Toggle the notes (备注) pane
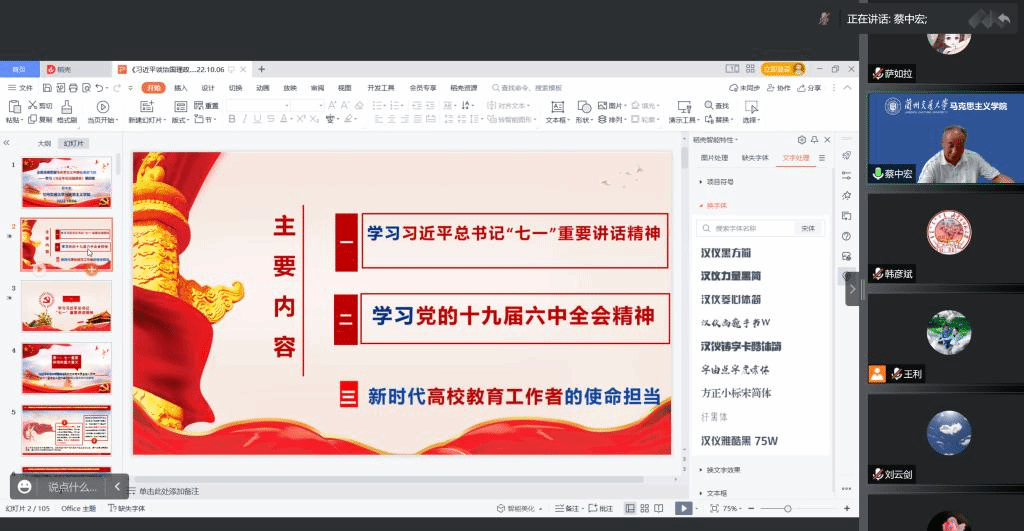Screen dimensions: 1024x531 point(569,508)
